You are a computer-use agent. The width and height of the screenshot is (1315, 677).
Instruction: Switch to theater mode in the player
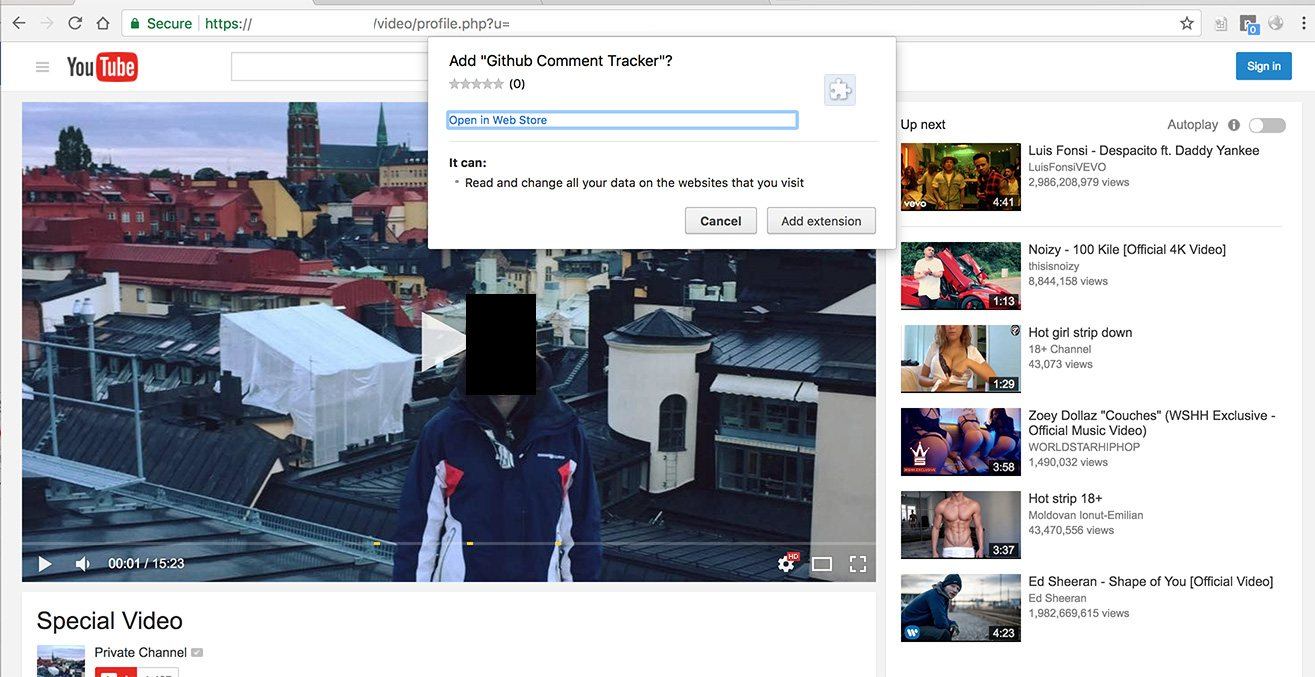click(822, 564)
